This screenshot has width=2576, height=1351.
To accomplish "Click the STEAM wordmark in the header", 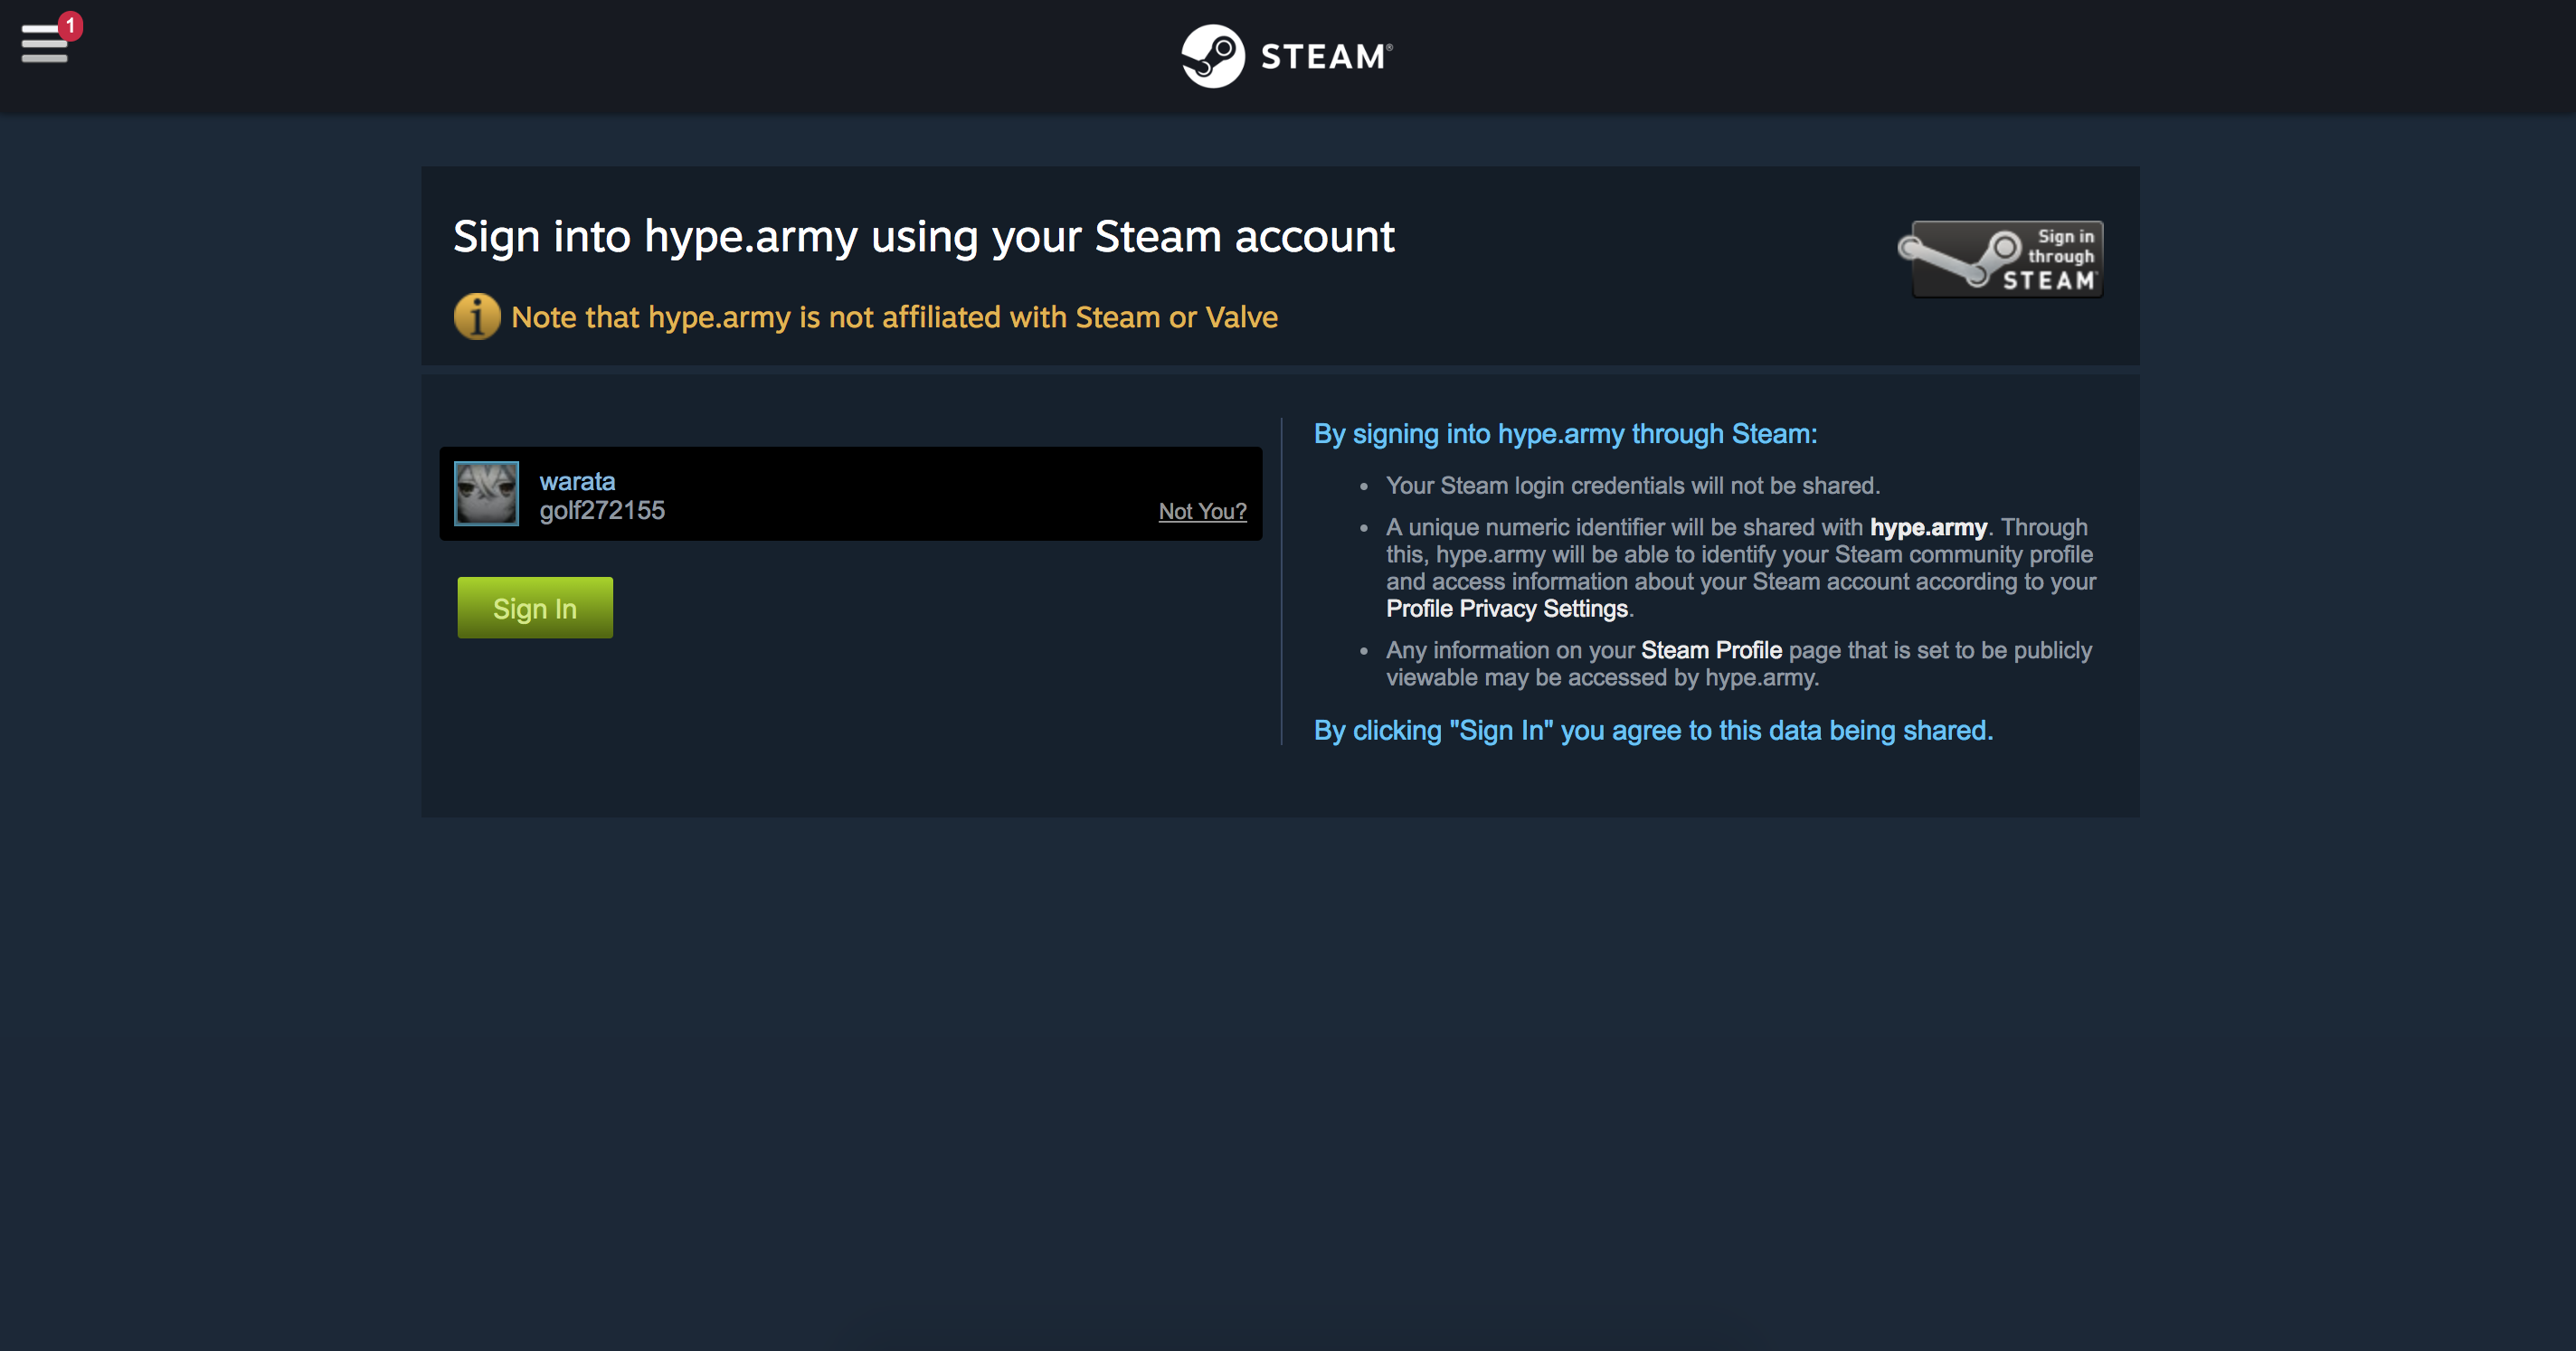I will 1325,57.
